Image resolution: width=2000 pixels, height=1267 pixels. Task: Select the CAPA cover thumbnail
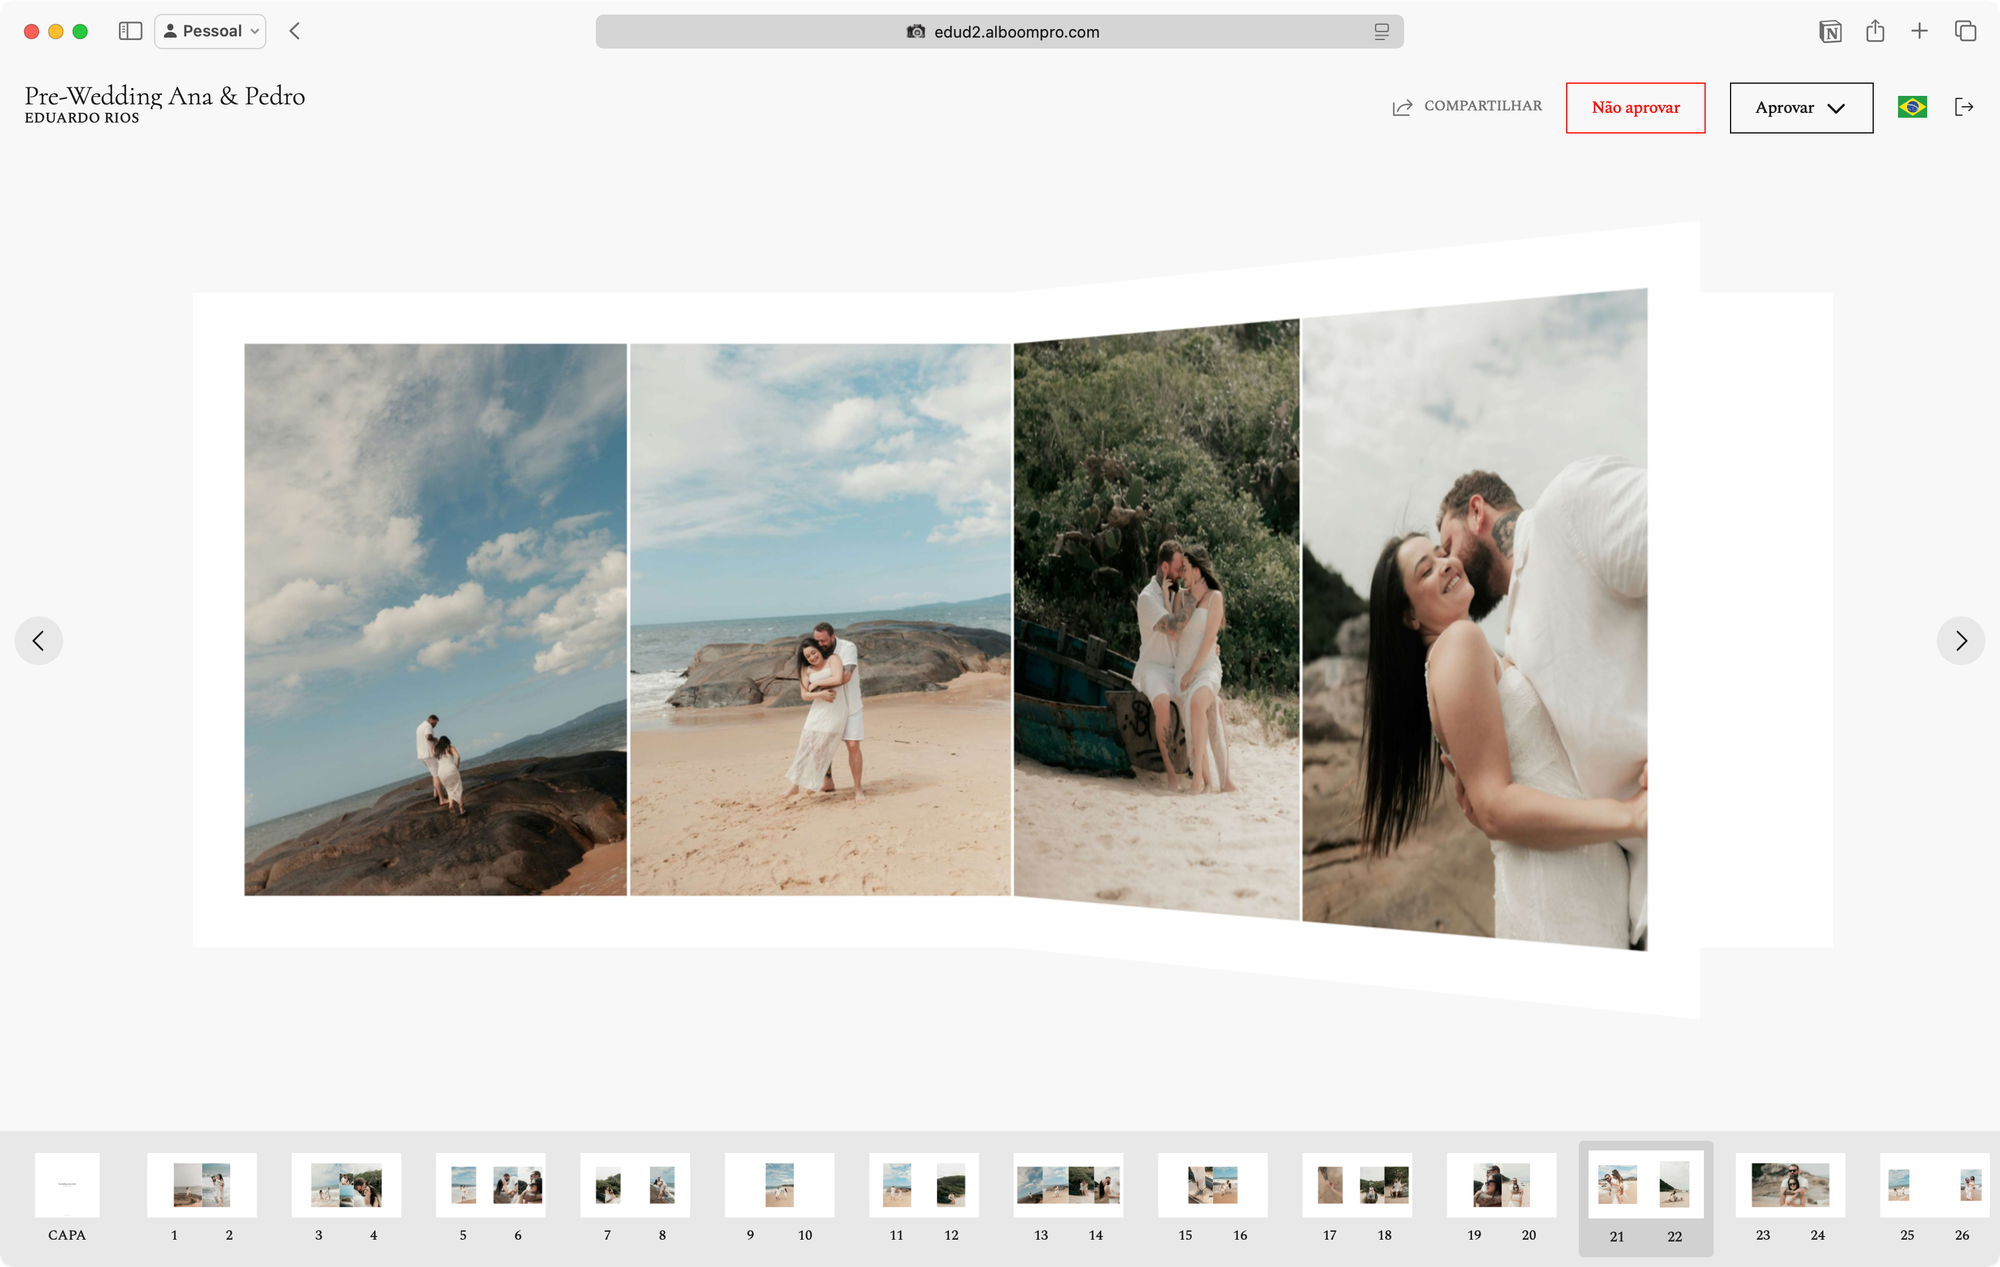[x=67, y=1186]
